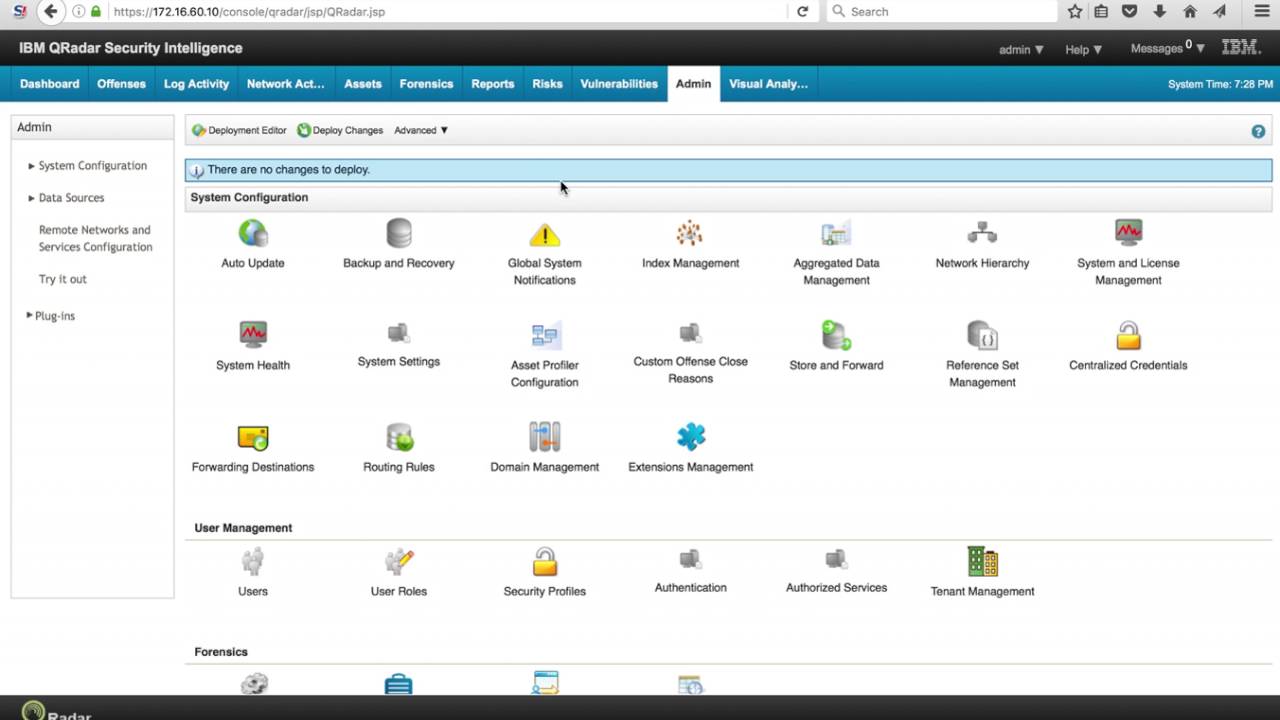This screenshot has width=1280, height=720.
Task: Open Reference Set Management
Action: pos(982,356)
